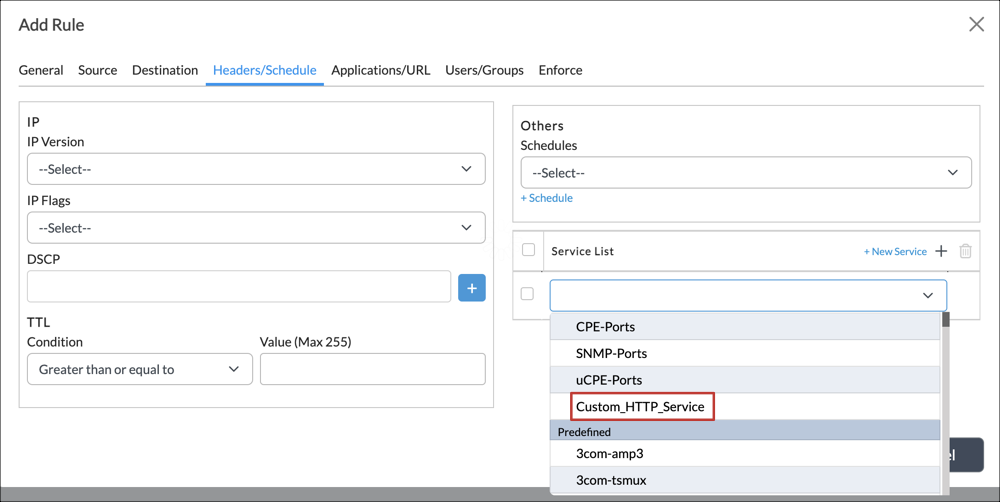Click the blue plus button next to DSCP

(472, 288)
